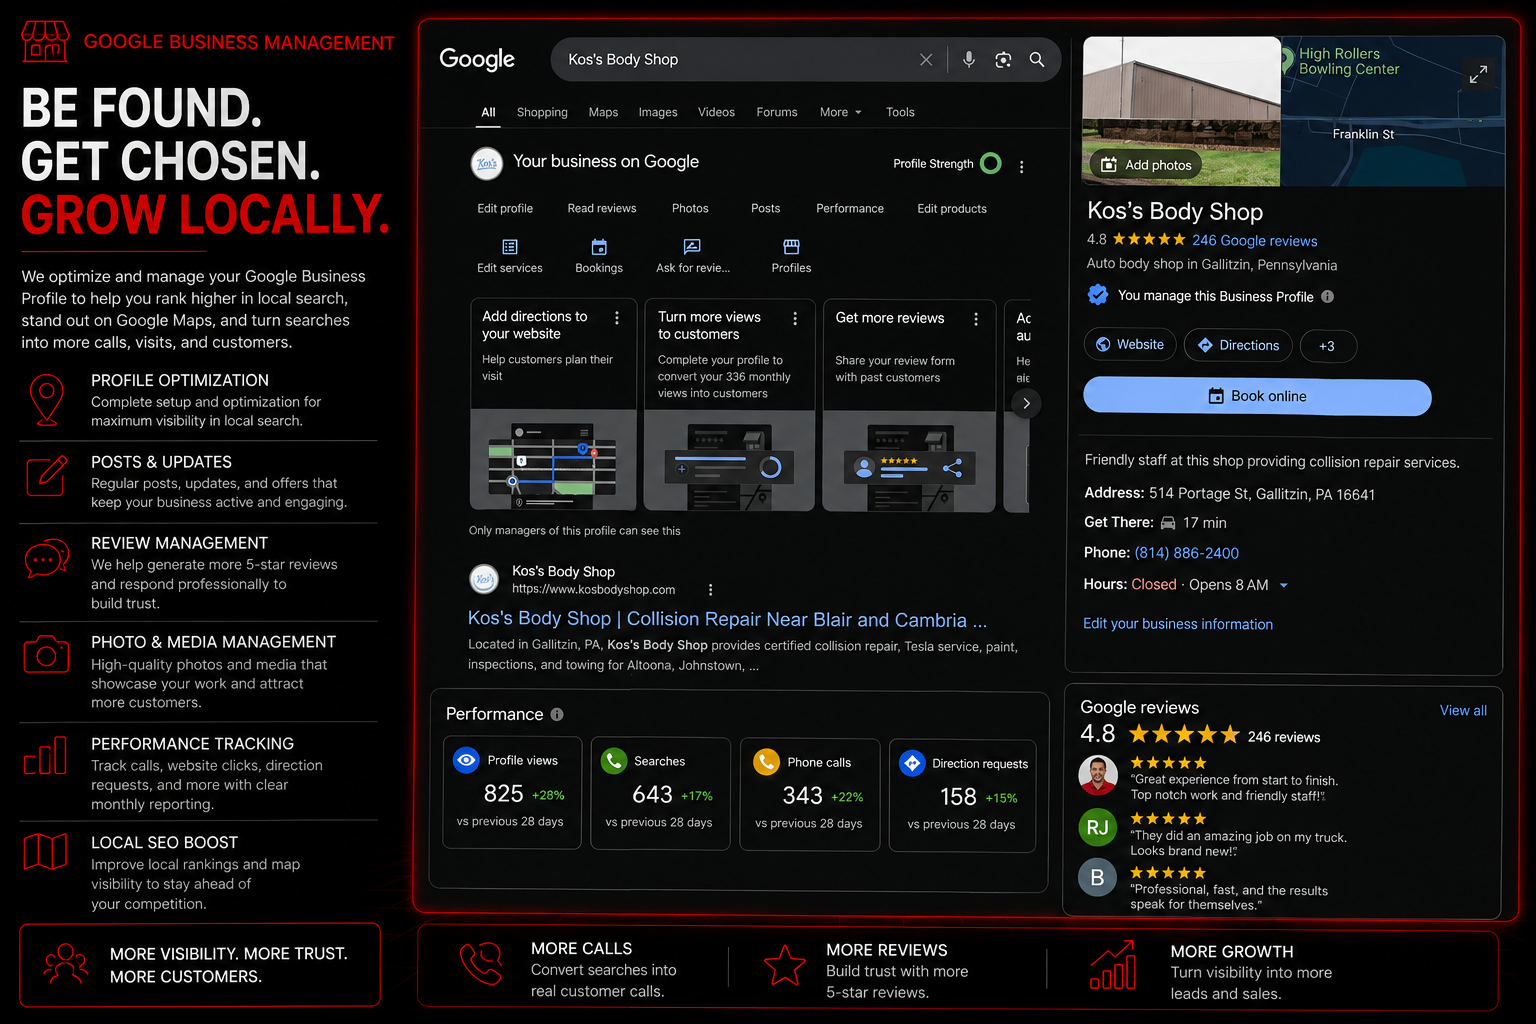Click the RJ reviewer avatar
The width and height of the screenshot is (1536, 1024).
tap(1097, 827)
